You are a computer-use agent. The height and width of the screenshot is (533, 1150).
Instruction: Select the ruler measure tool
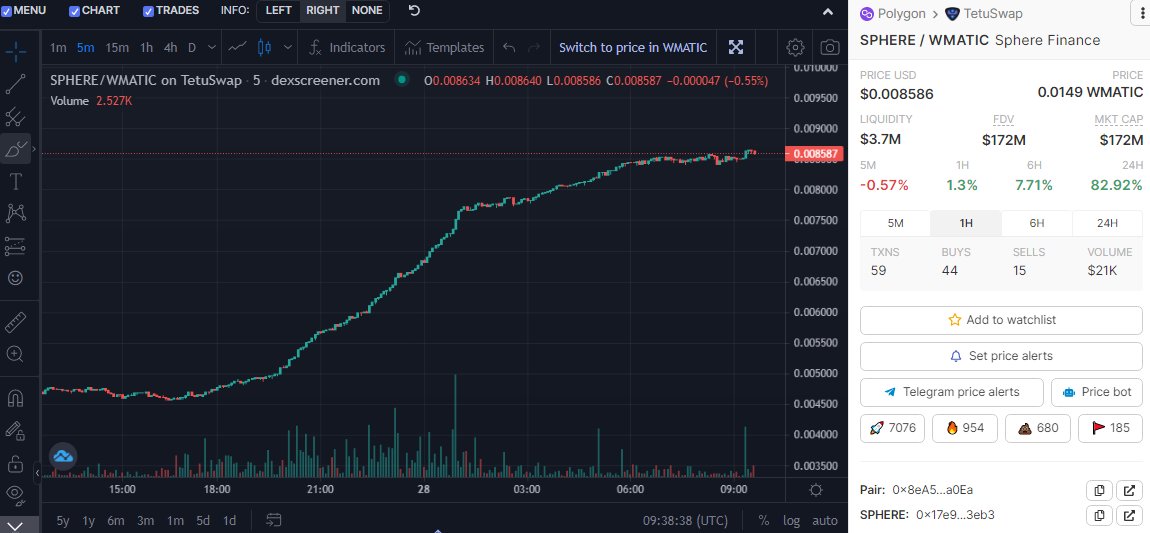[x=15, y=321]
